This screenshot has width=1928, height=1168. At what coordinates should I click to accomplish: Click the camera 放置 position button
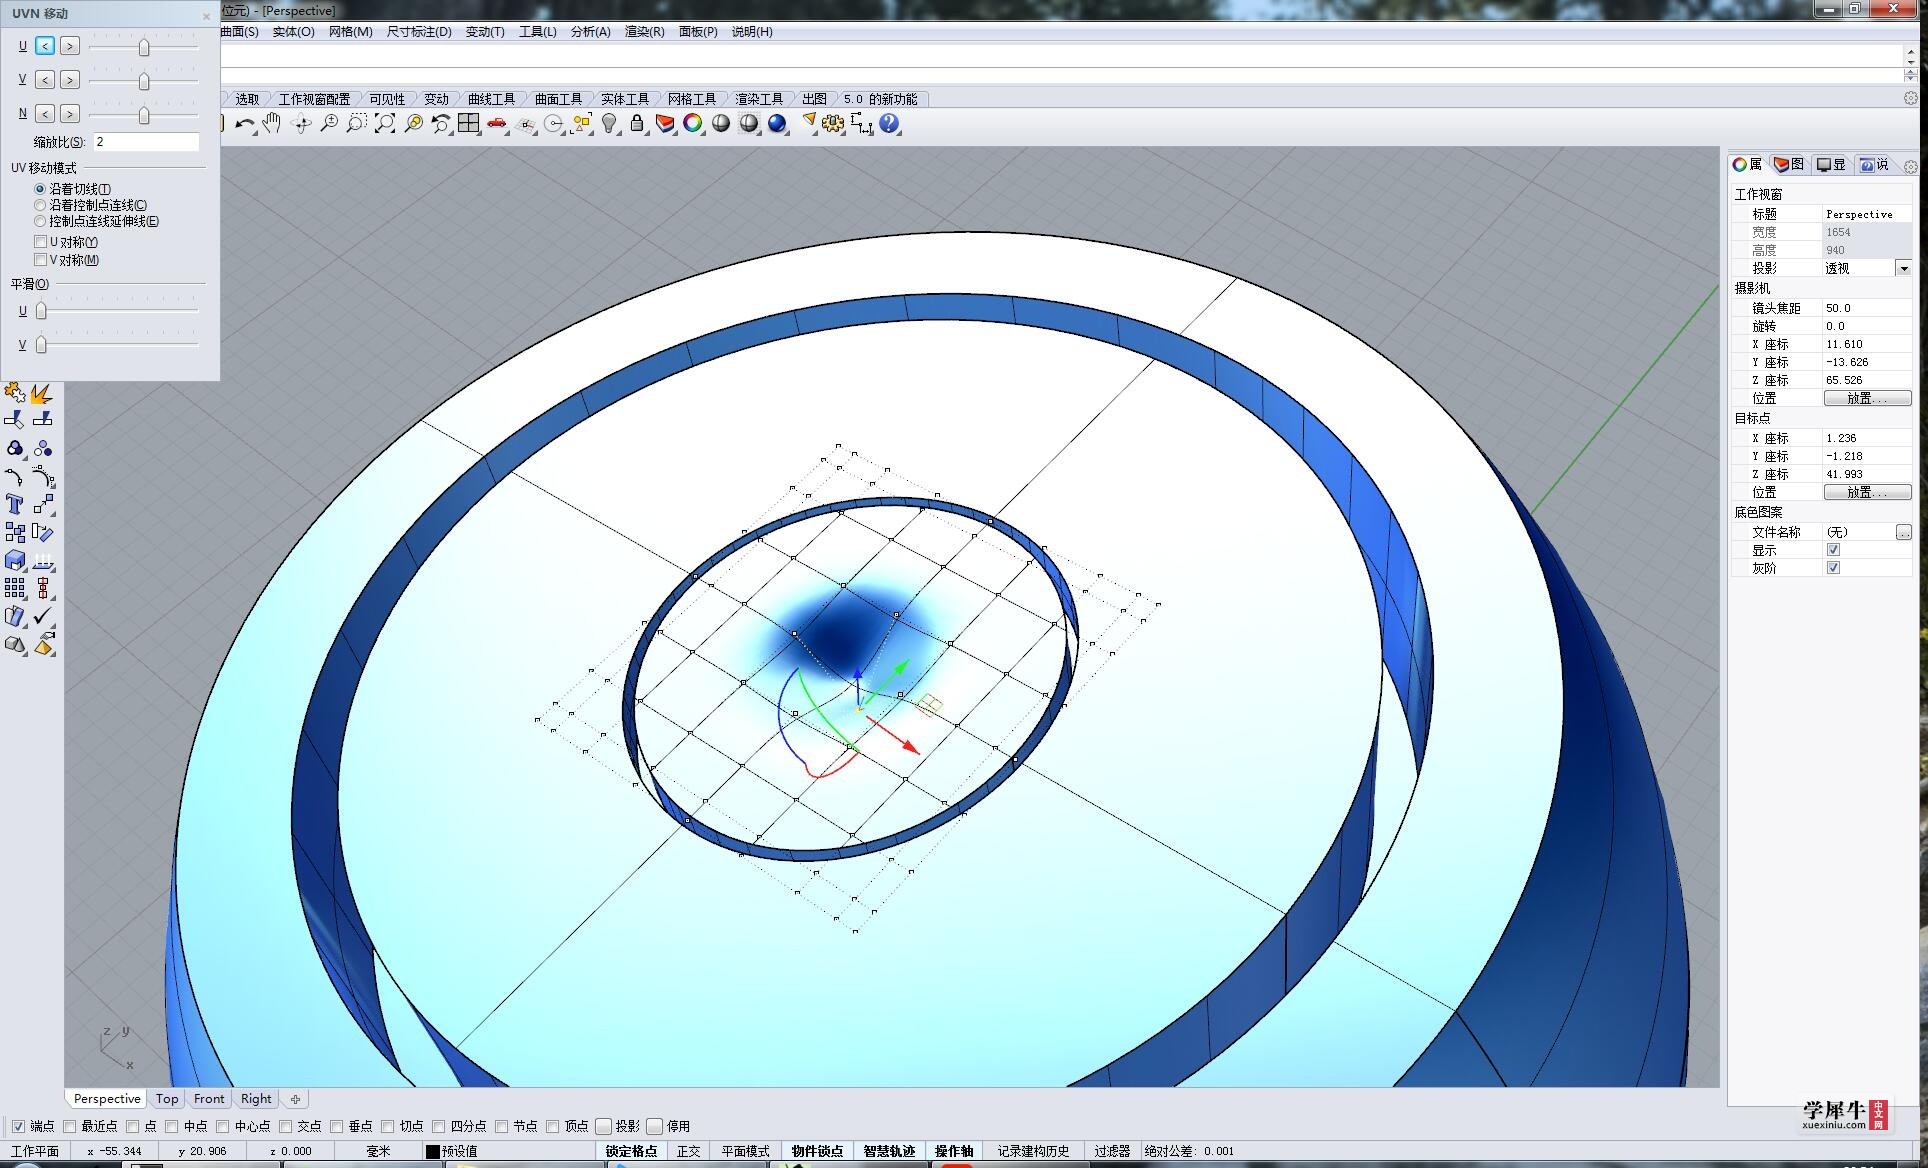point(1867,398)
